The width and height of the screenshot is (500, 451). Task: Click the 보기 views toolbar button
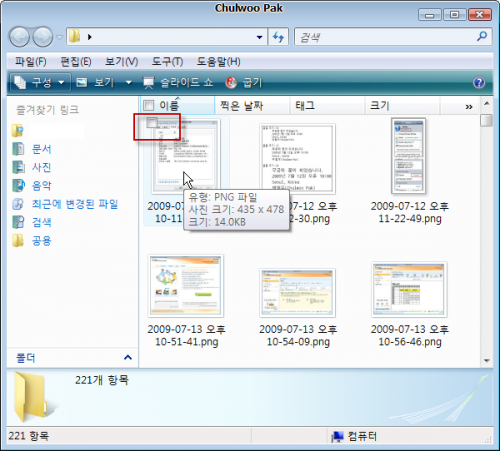pyautogui.click(x=95, y=82)
